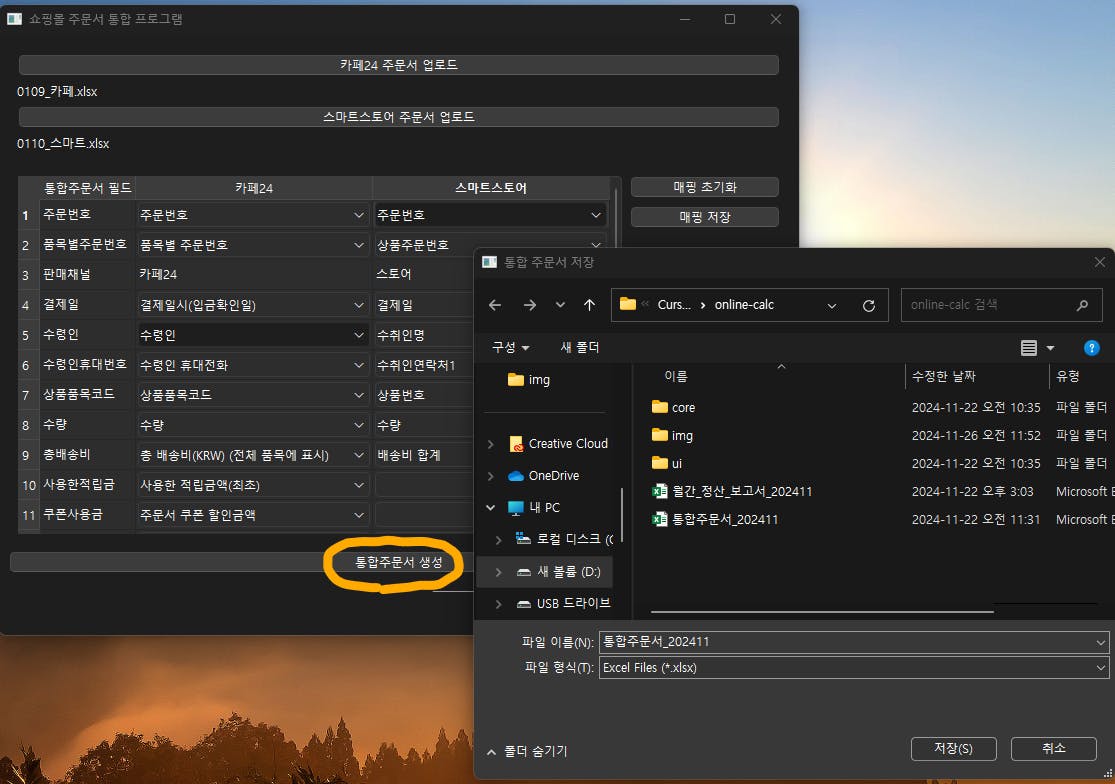Viewport: 1115px width, 784px height.
Task: Select 내 PC in navigation pane
Action: pyautogui.click(x=534, y=508)
